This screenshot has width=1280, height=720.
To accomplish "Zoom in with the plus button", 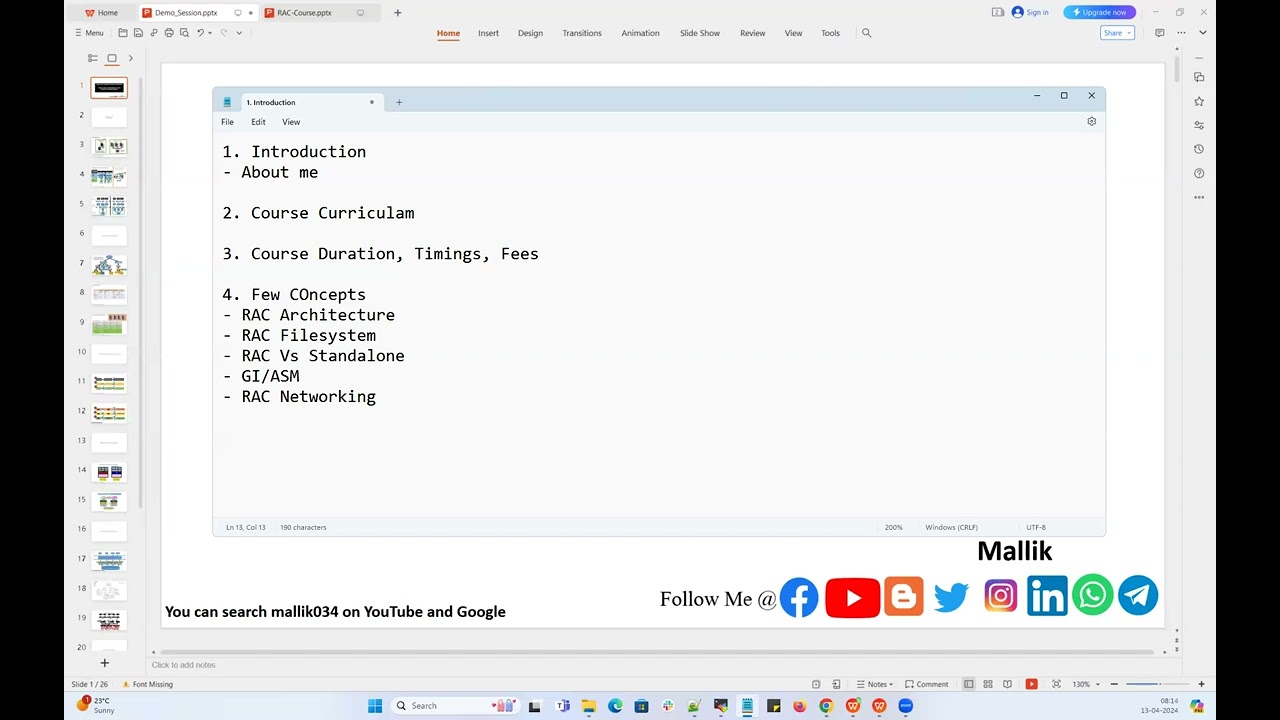I will (x=1201, y=684).
